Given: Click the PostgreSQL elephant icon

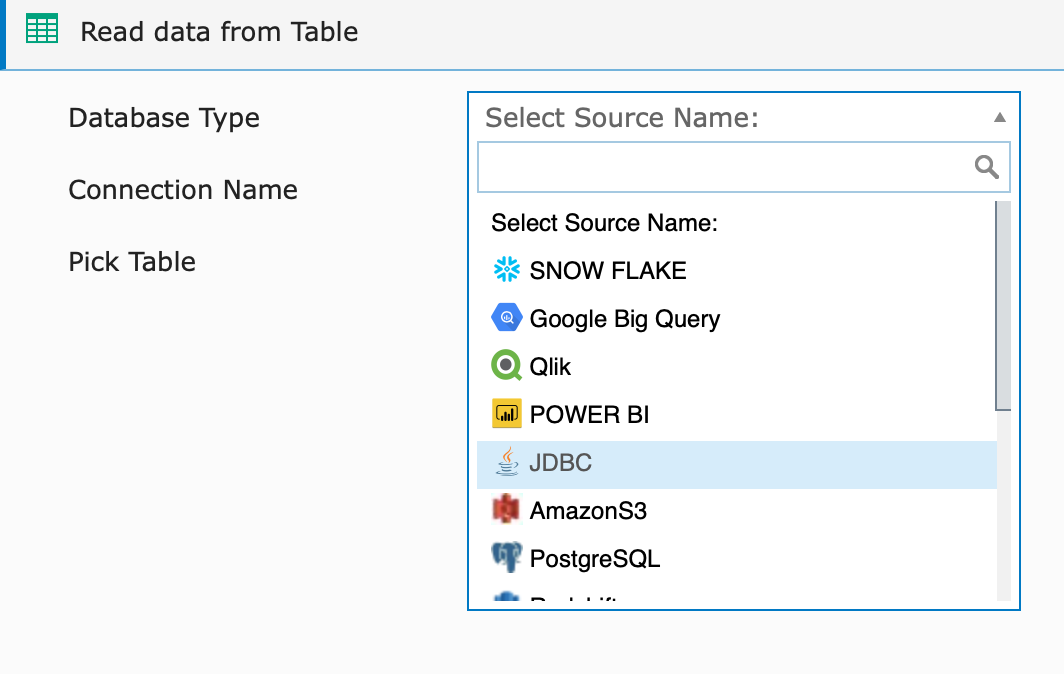Looking at the screenshot, I should (506, 557).
